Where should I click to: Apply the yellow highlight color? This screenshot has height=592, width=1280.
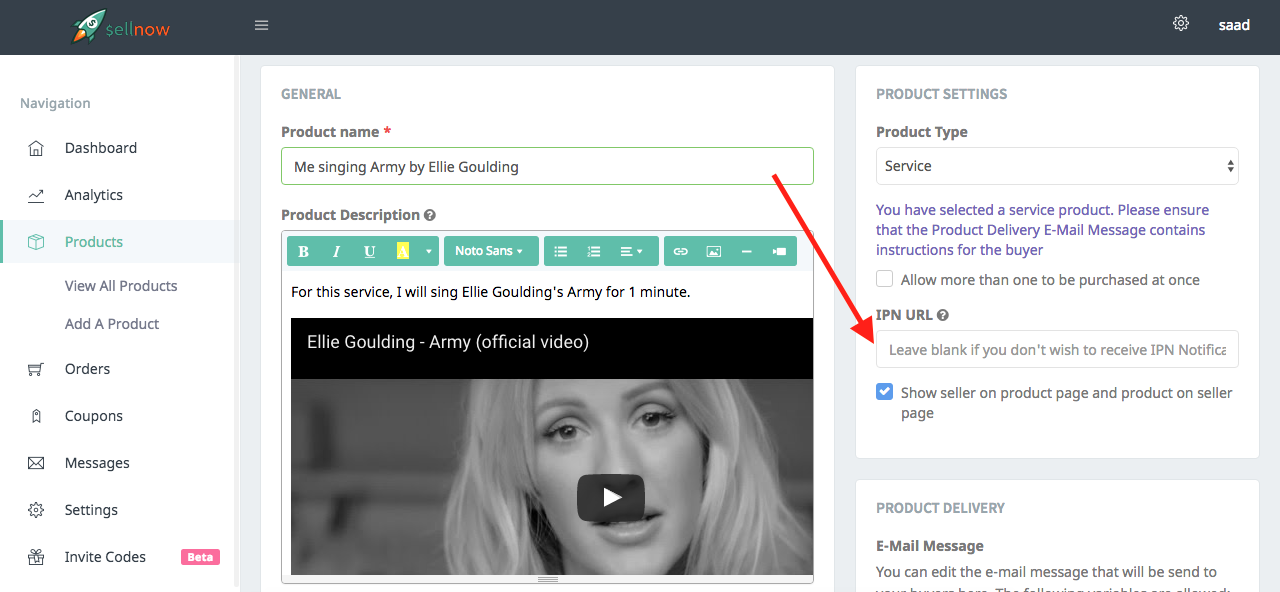tap(403, 251)
